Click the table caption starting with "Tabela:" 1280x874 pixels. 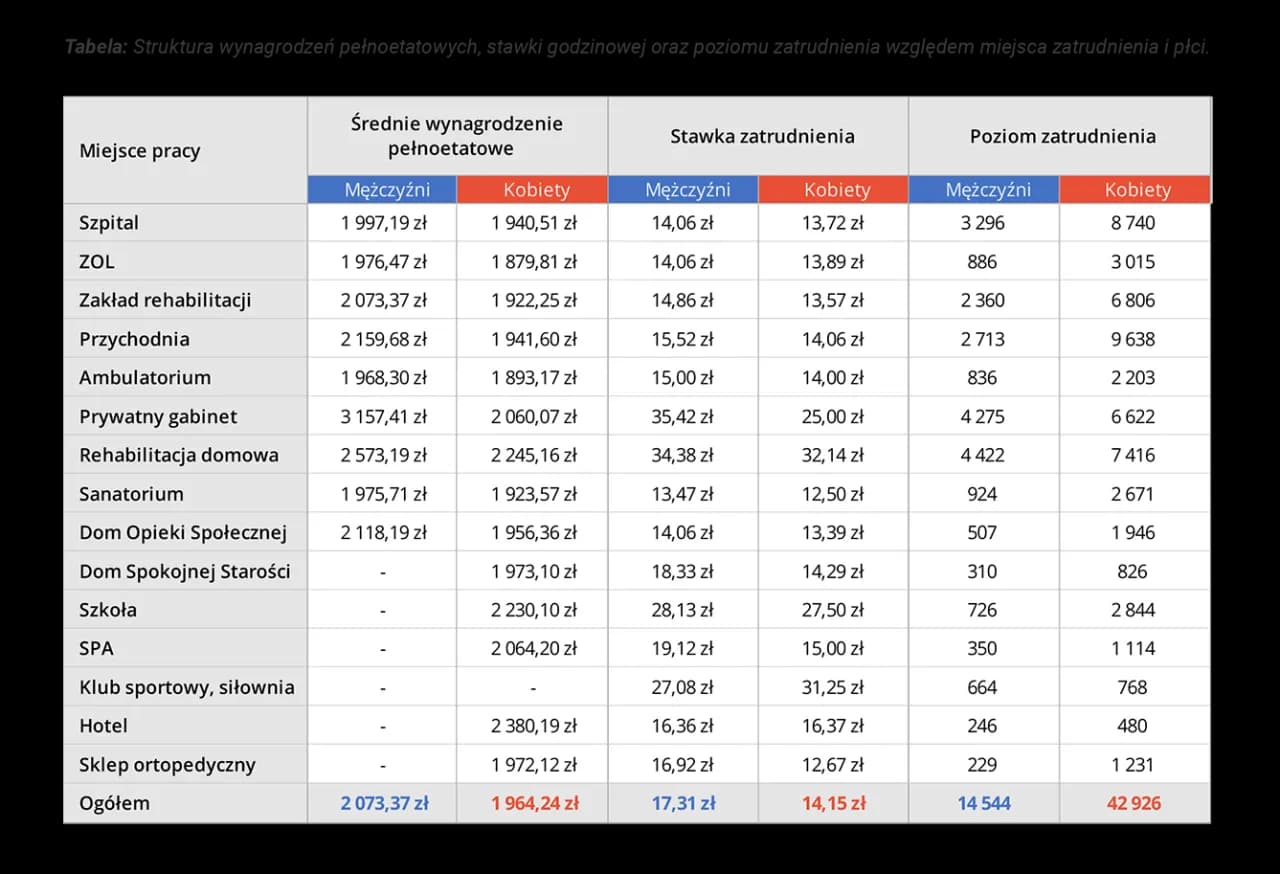(x=636, y=47)
